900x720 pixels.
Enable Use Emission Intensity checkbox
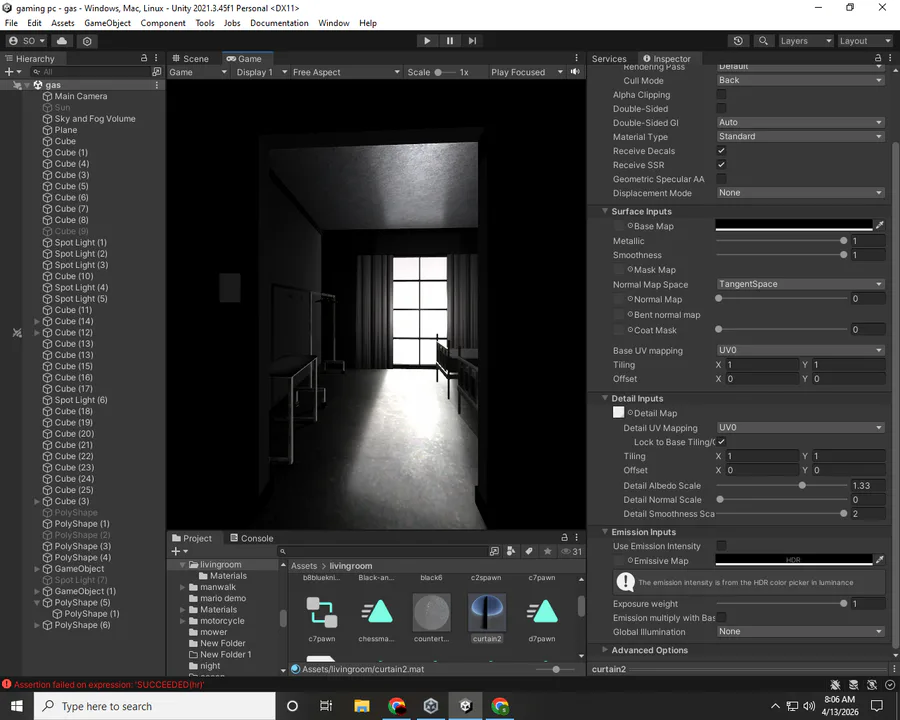pos(721,545)
